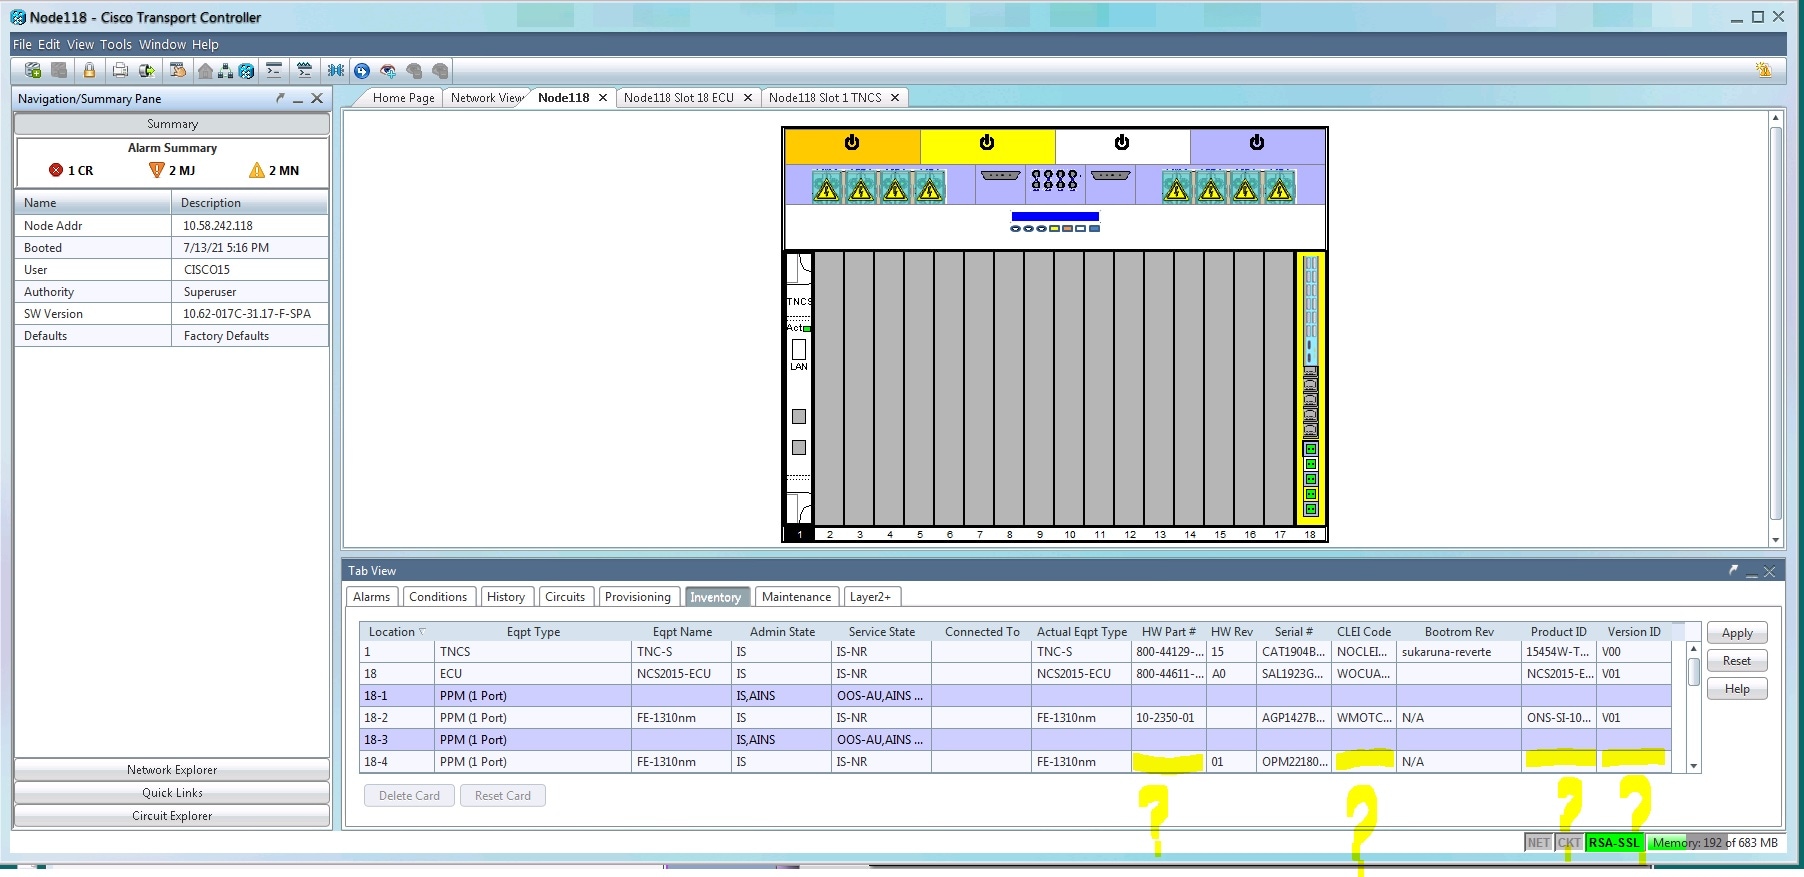Click the blue circle arrow toolbar icon
Image resolution: width=1804 pixels, height=877 pixels.
[x=362, y=71]
